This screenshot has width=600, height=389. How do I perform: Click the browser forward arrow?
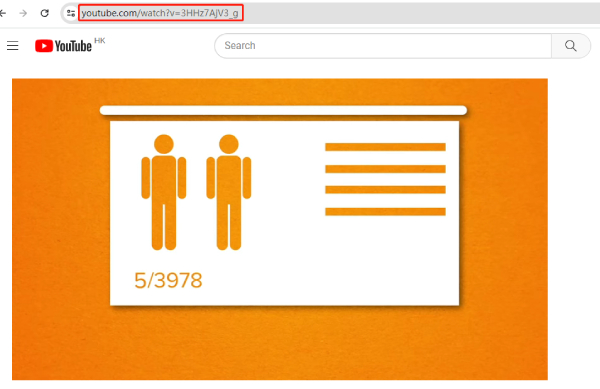pos(23,13)
